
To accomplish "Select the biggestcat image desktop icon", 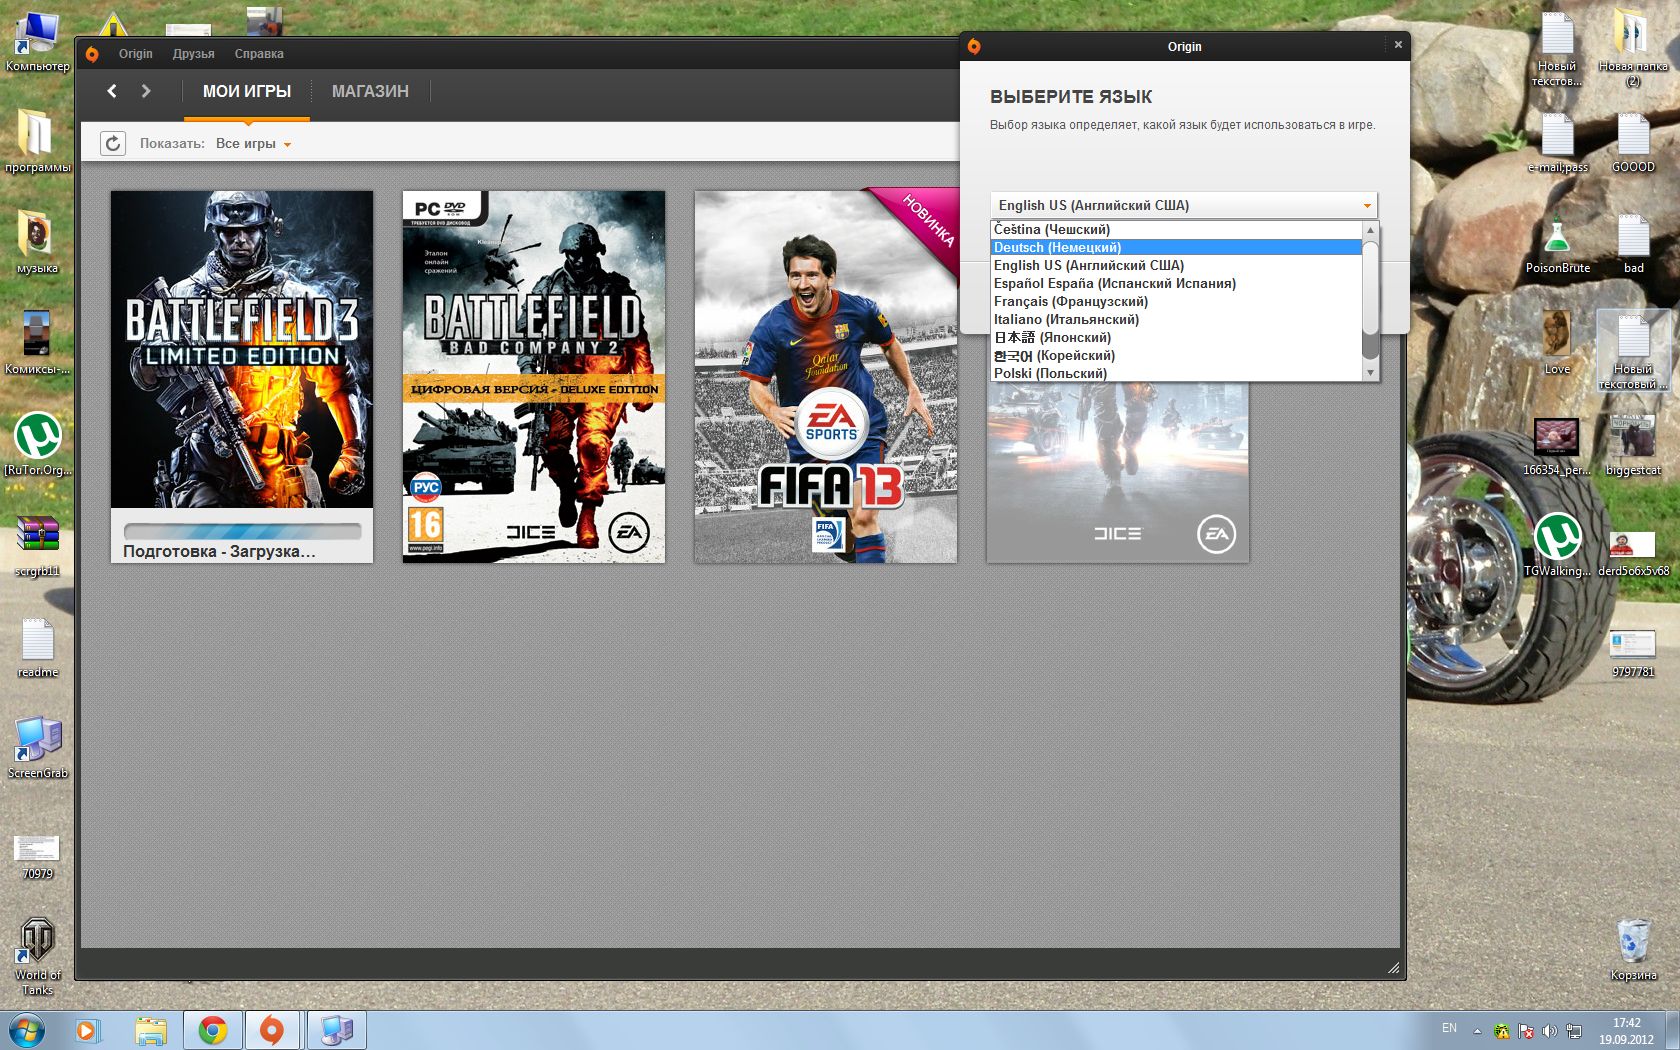I will 1633,445.
